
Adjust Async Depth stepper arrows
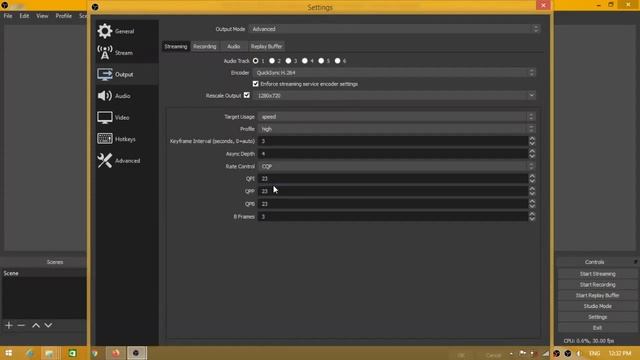click(x=532, y=154)
